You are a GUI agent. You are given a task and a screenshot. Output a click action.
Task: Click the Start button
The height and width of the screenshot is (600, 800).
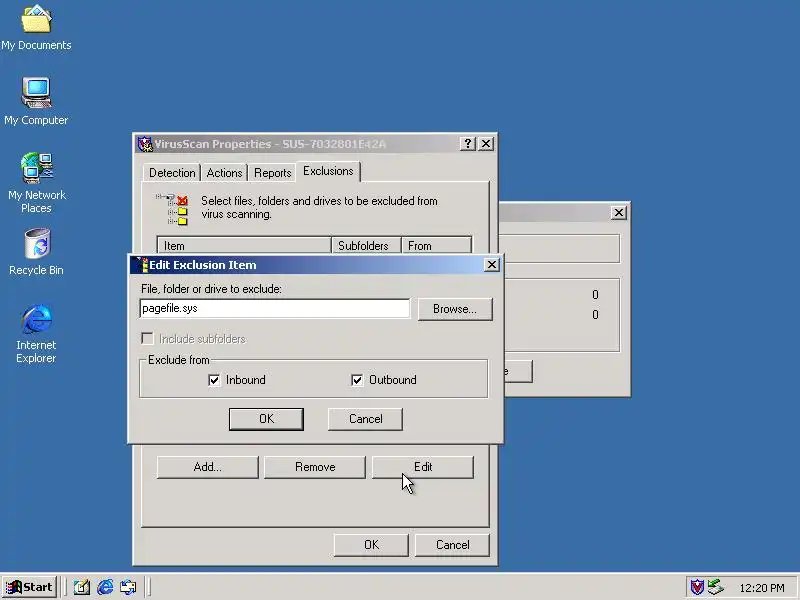pos(30,587)
